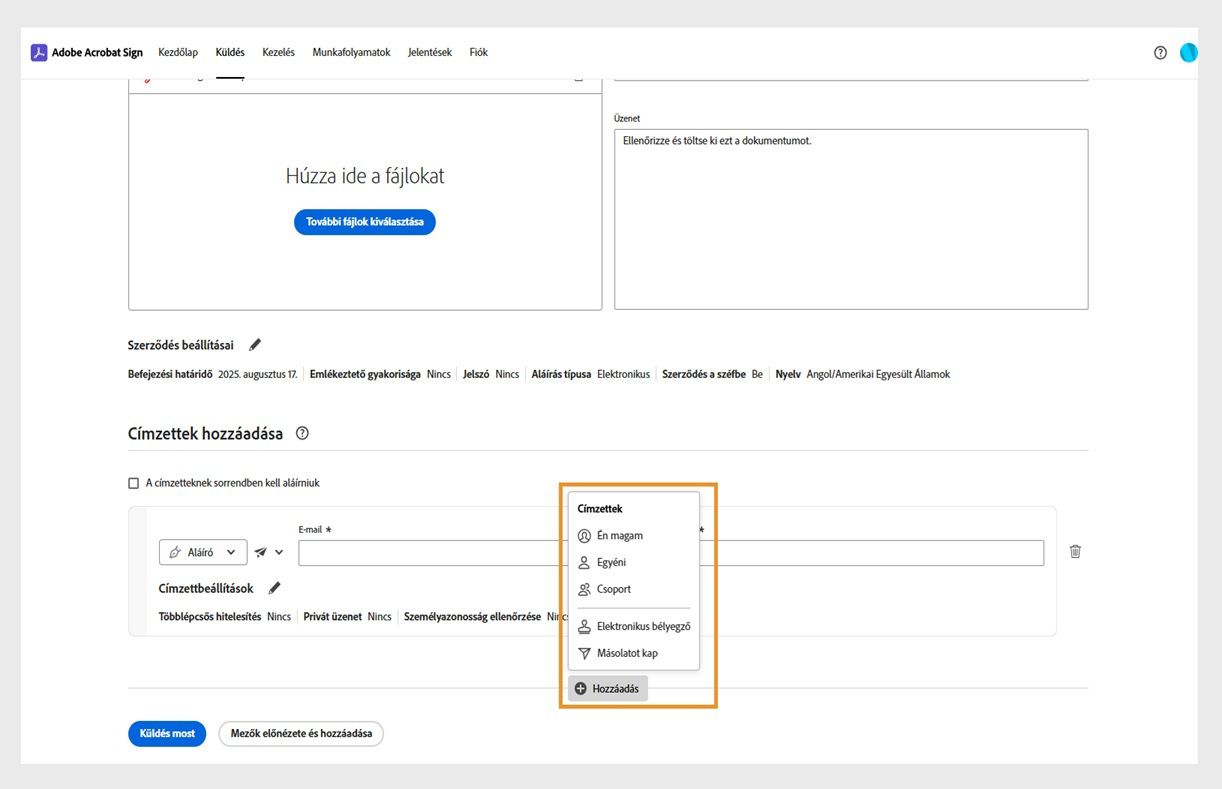Open the Aláíró role dropdown

point(203,551)
